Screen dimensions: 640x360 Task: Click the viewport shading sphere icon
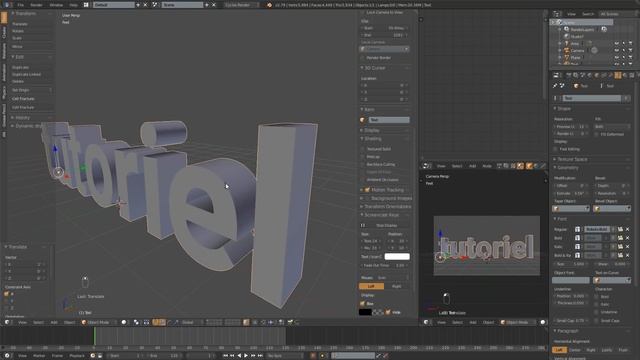click(124, 322)
